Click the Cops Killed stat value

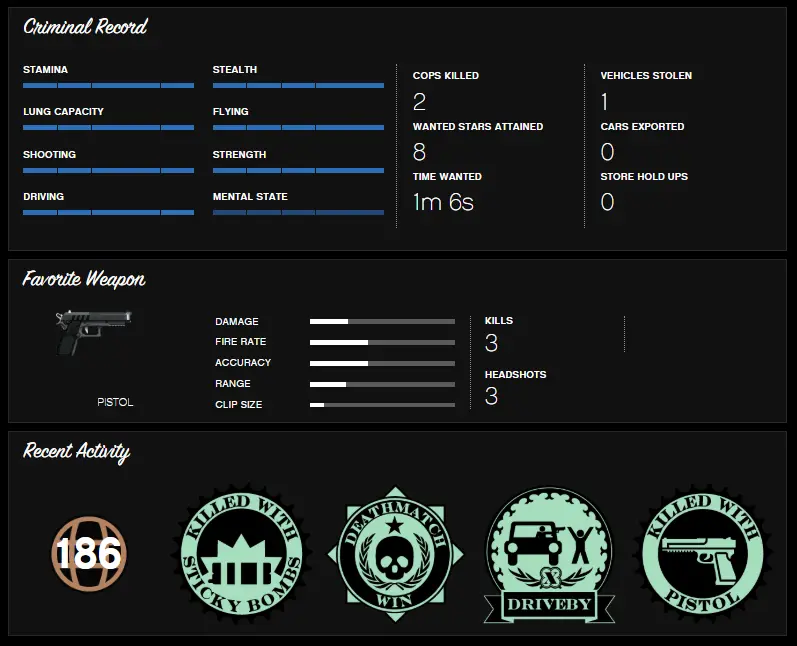point(419,102)
